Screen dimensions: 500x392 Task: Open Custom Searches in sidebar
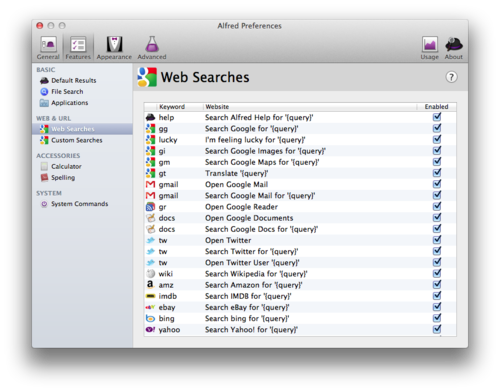tap(71, 140)
